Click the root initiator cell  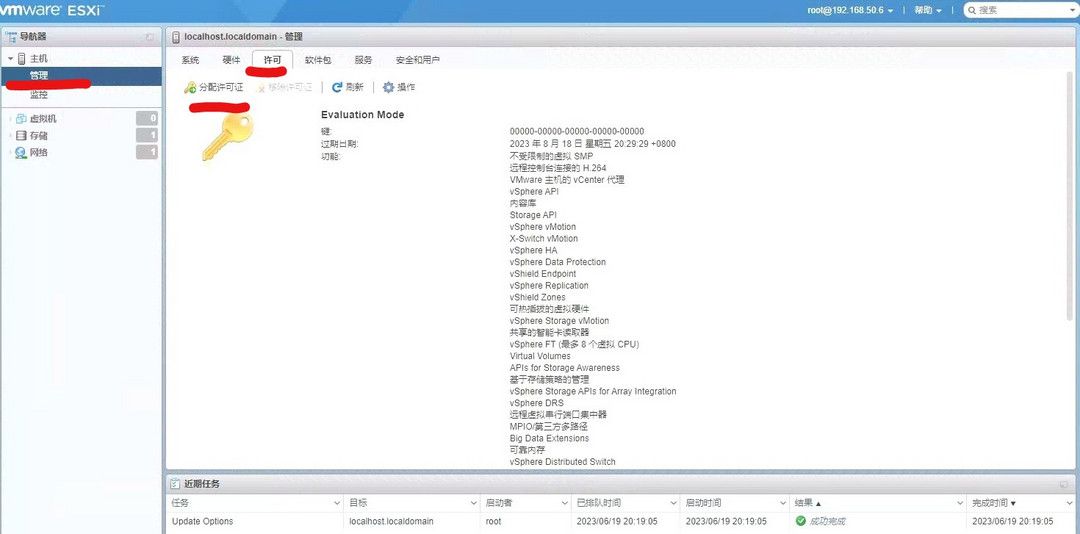tap(493, 521)
